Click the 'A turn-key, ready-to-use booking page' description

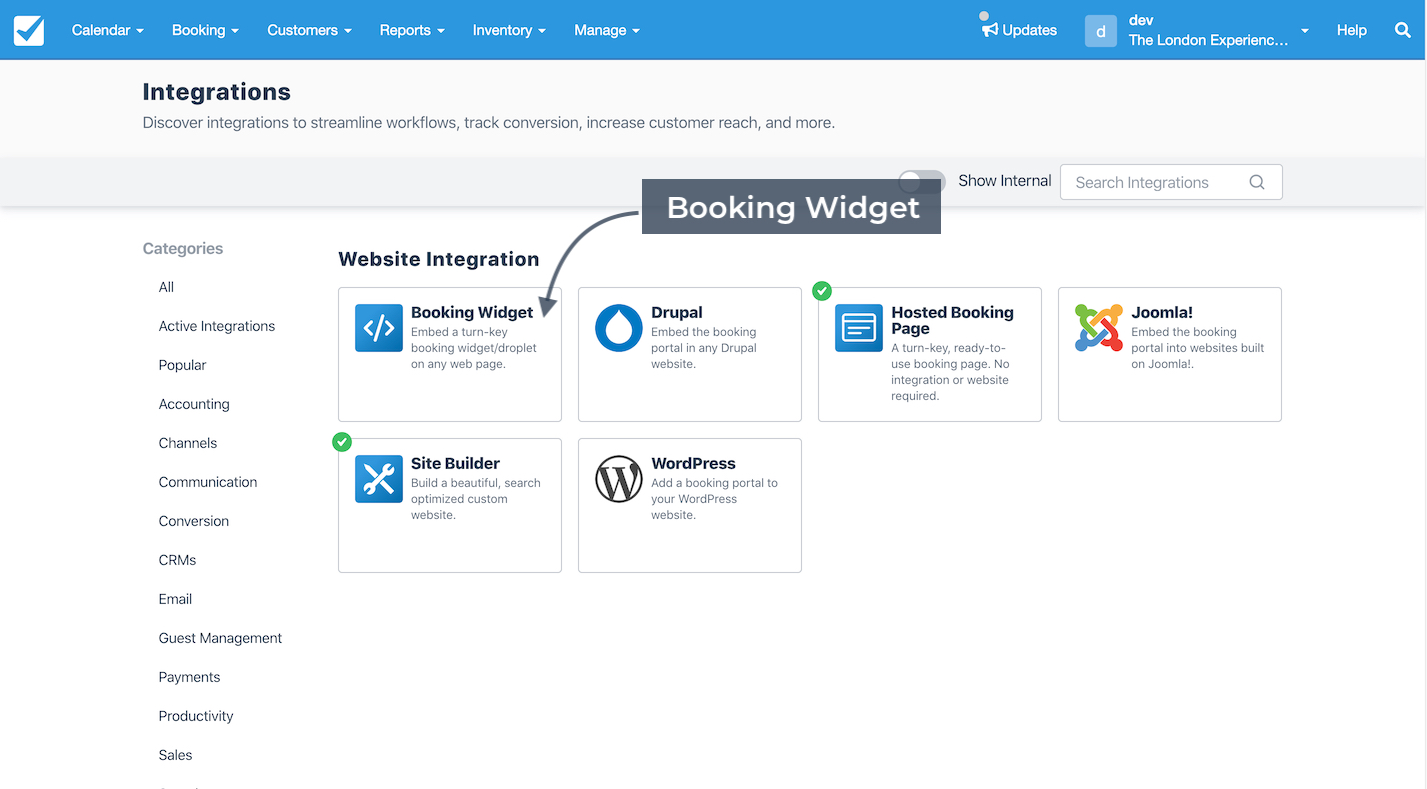[950, 372]
